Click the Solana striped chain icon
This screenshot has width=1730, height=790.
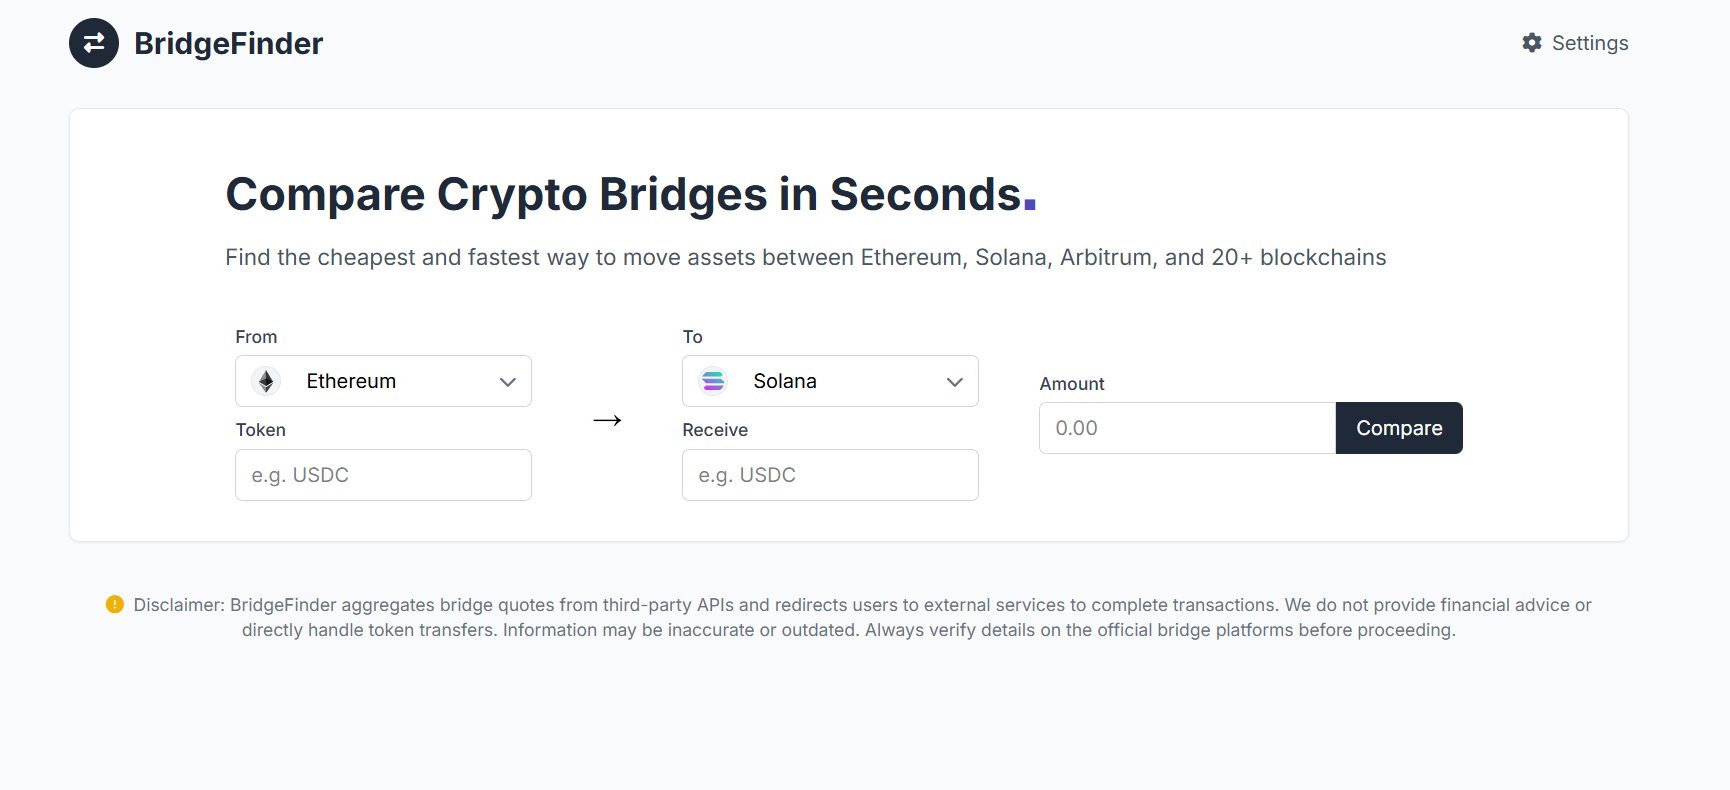[713, 381]
